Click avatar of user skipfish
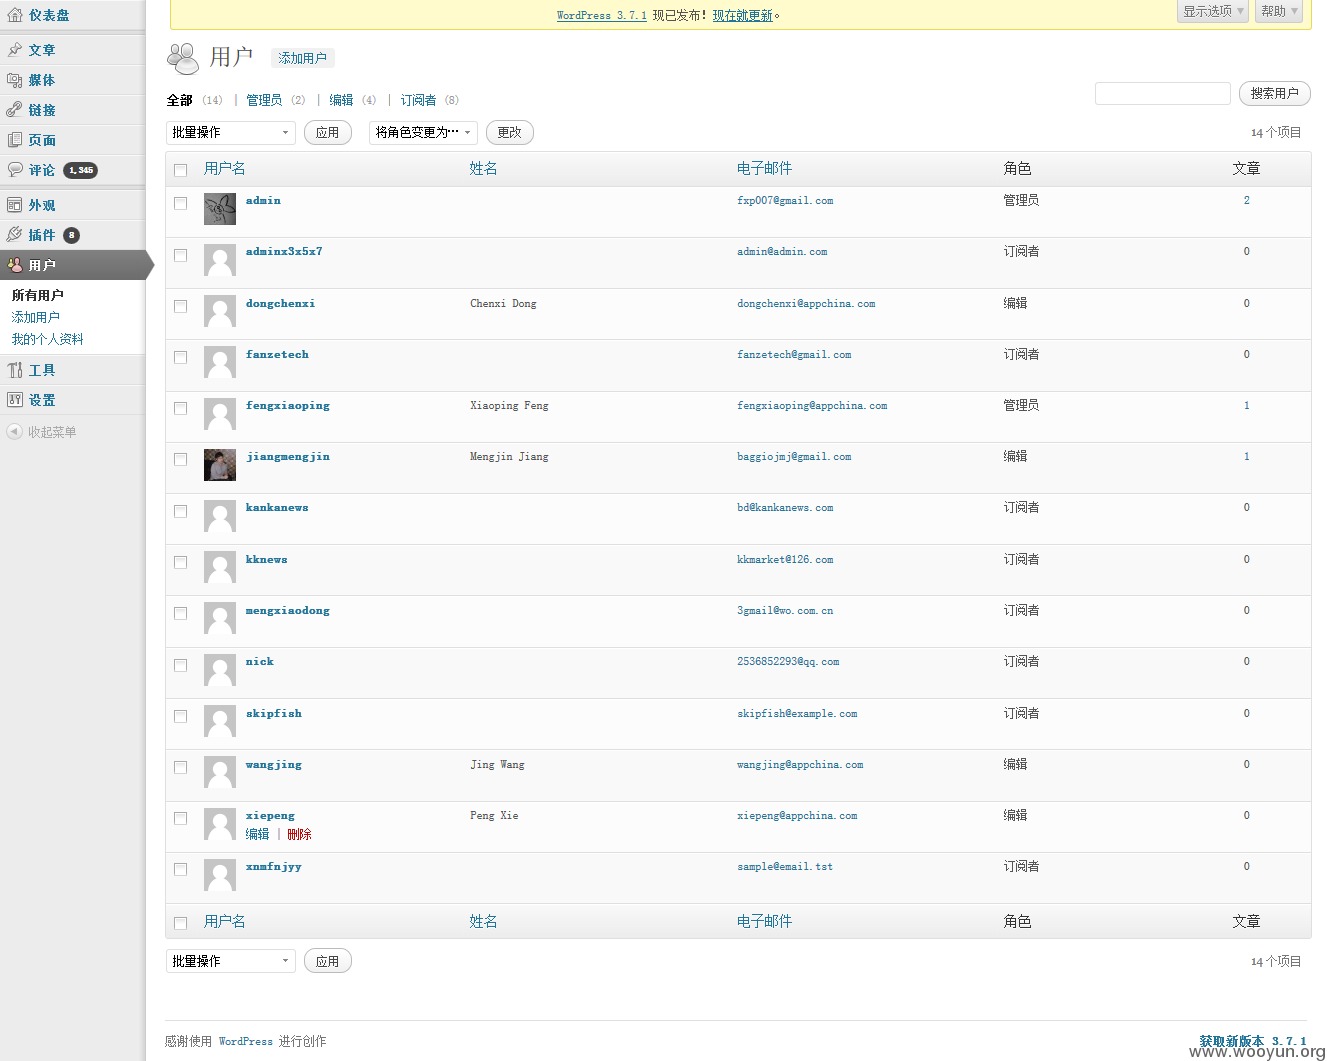The width and height of the screenshot is (1327, 1061). point(220,721)
